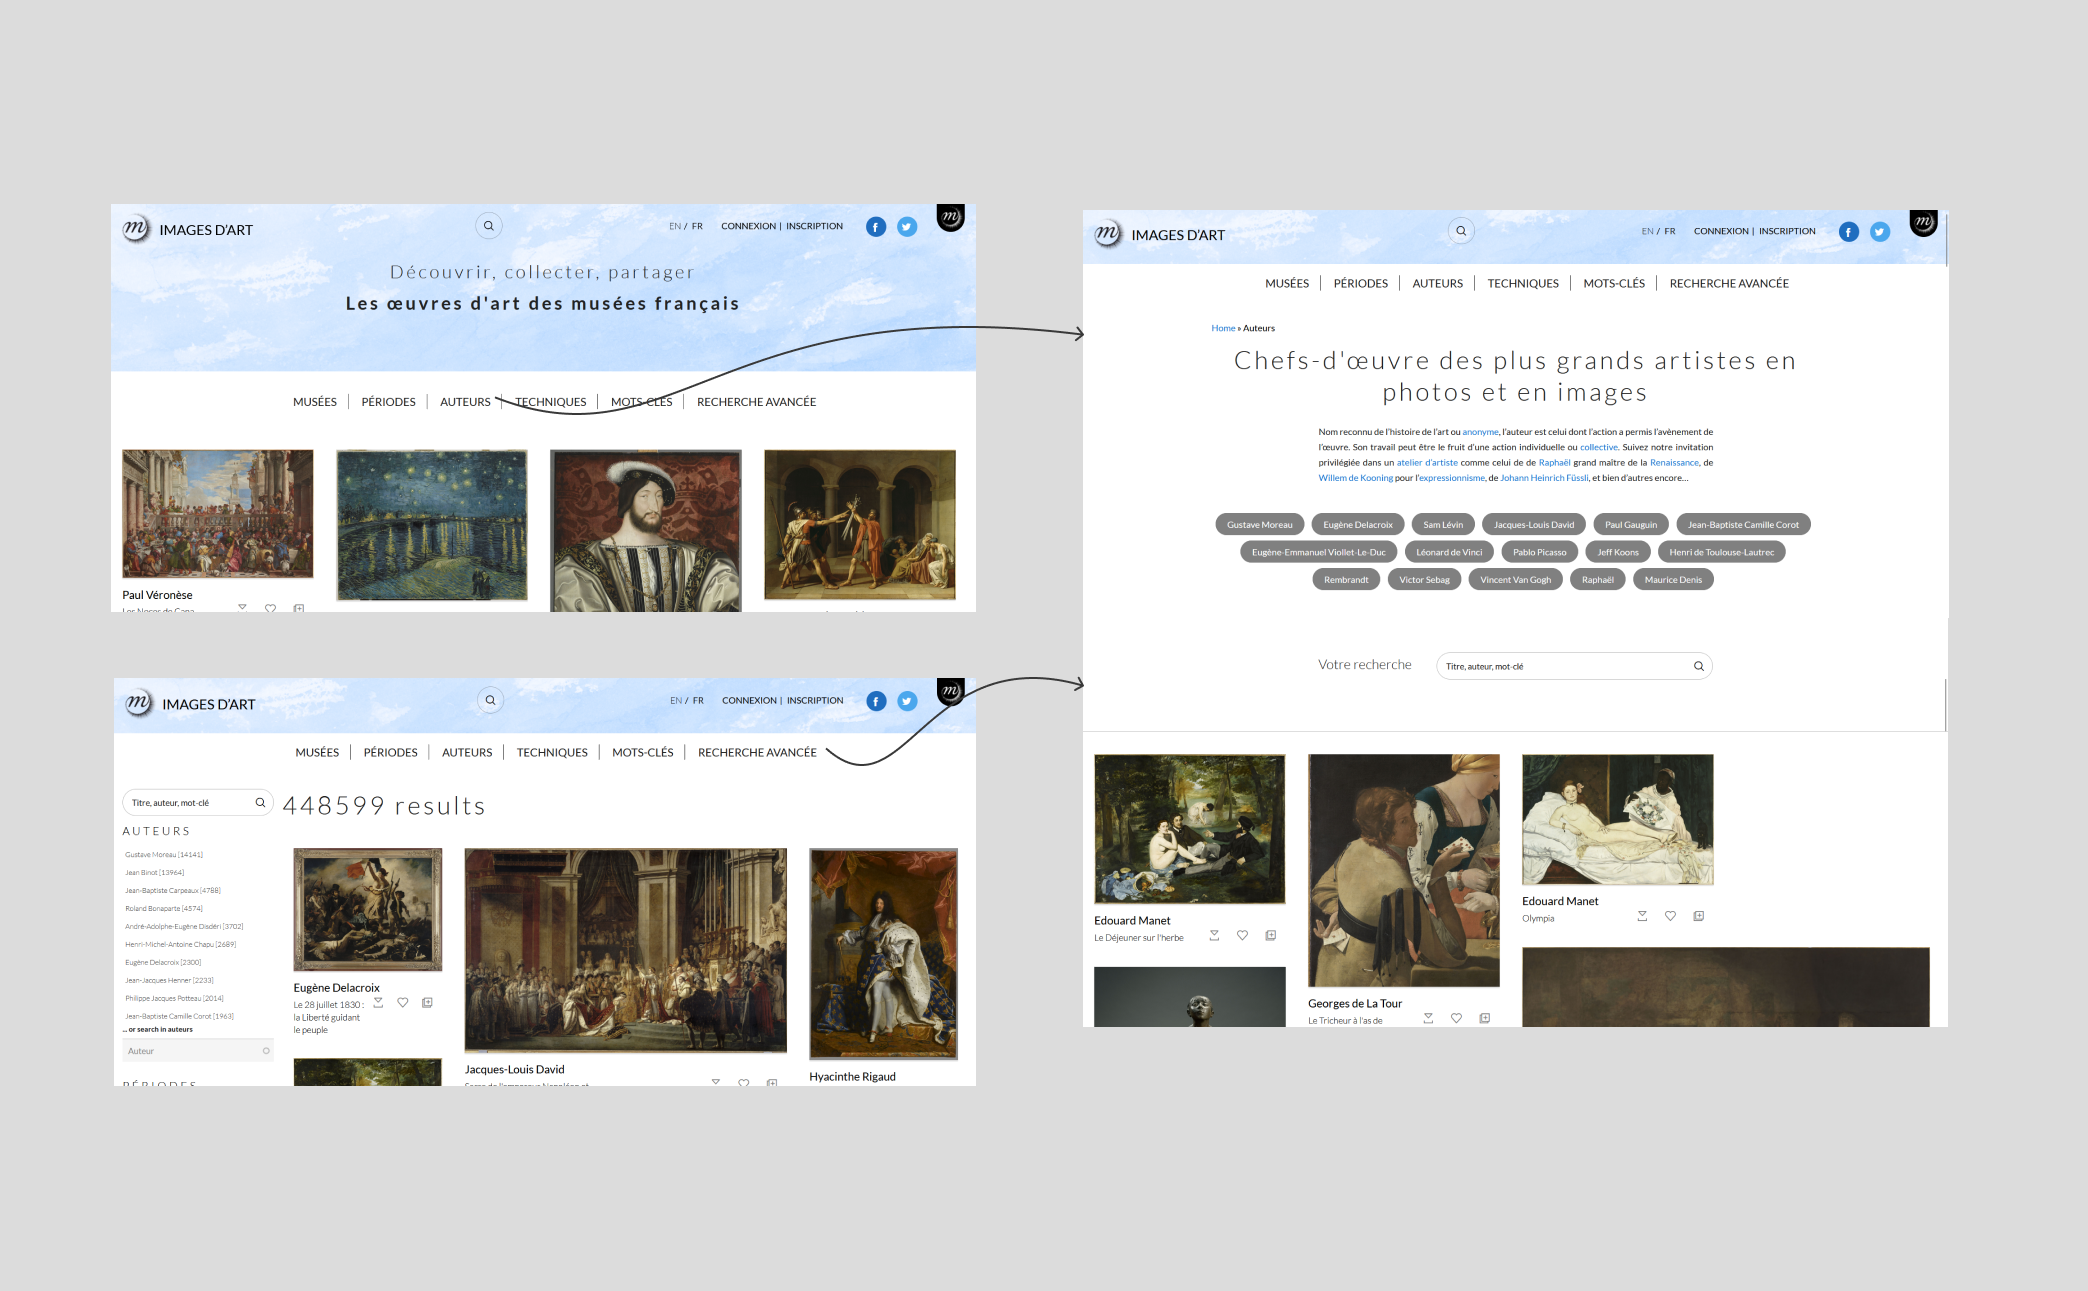This screenshot has width=2088, height=1291.
Task: Open Facebook icon on the Auteurs page header
Action: pos(1849,232)
